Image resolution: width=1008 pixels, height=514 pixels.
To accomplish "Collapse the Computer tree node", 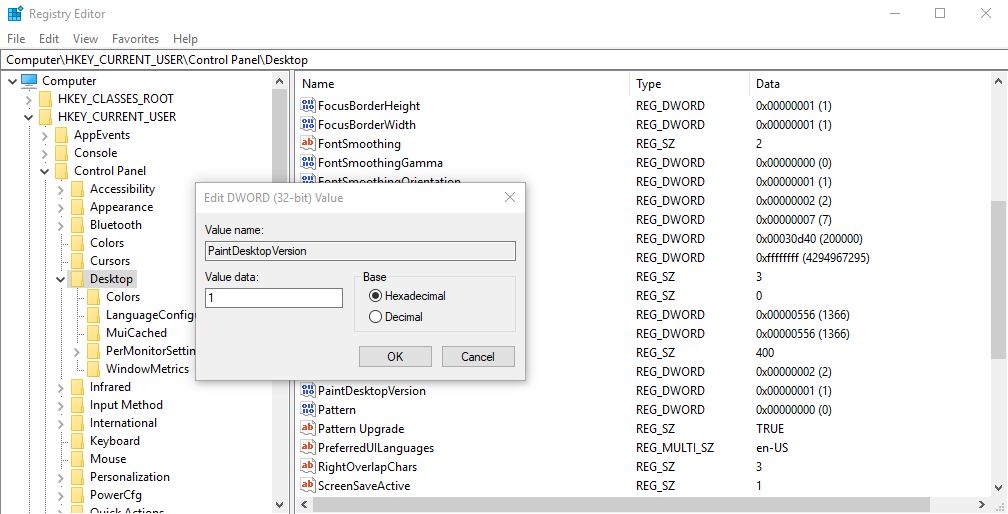I will point(12,81).
